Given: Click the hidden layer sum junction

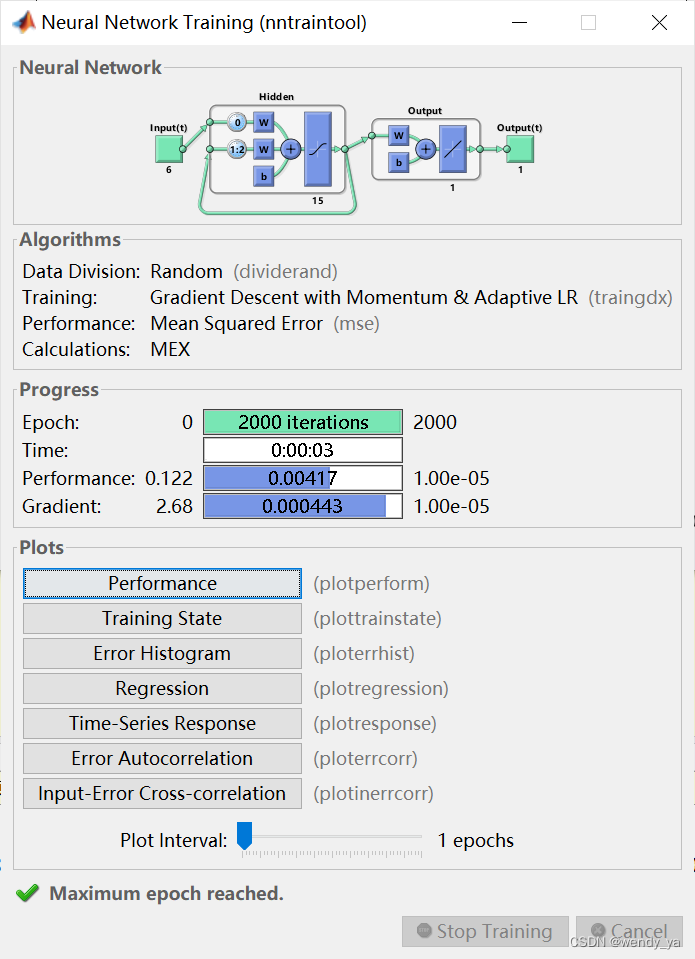Looking at the screenshot, I should (290, 149).
